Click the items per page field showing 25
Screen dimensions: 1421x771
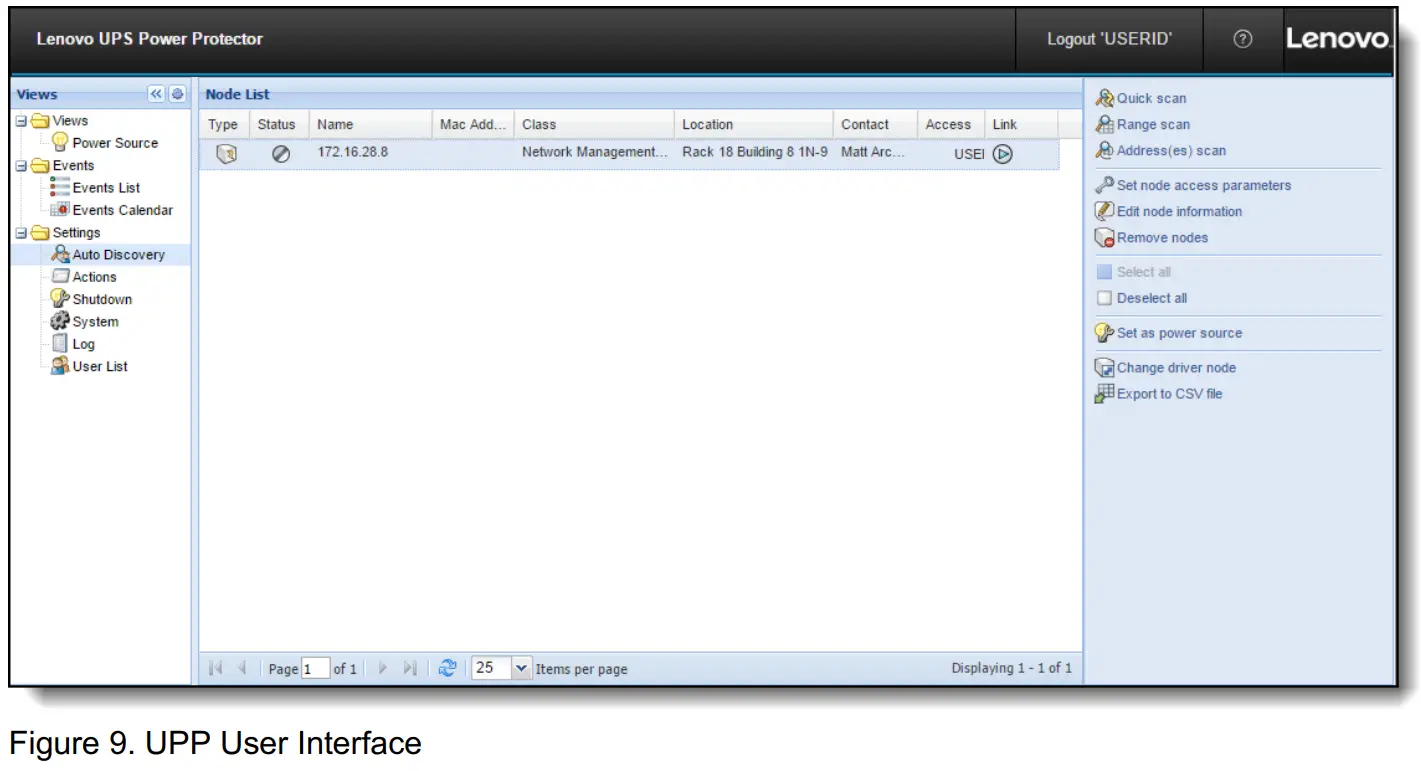[490, 668]
